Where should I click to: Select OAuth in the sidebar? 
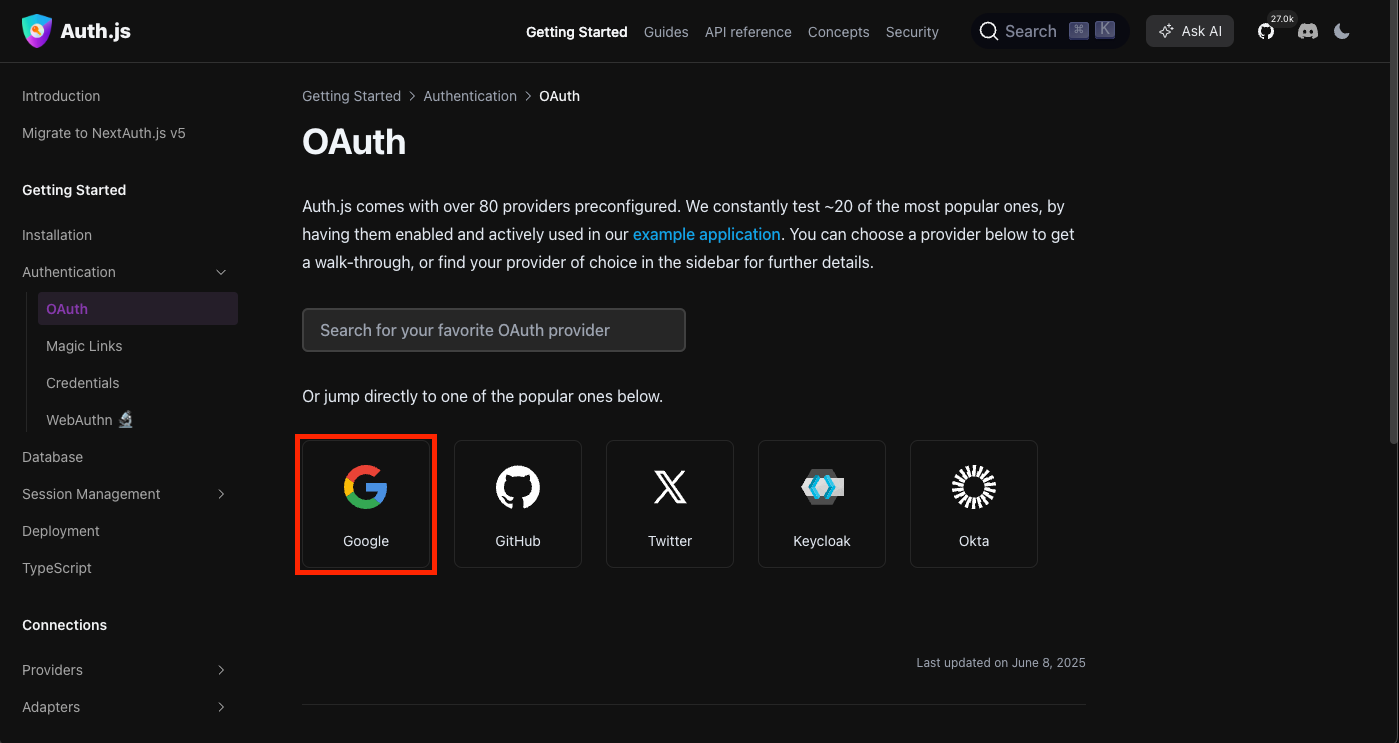[x=138, y=309]
